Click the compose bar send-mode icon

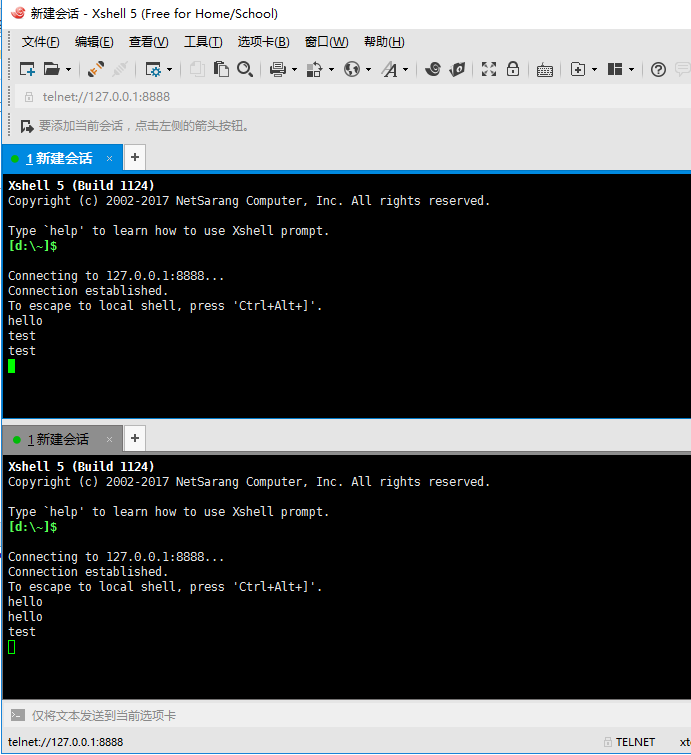click(18, 715)
